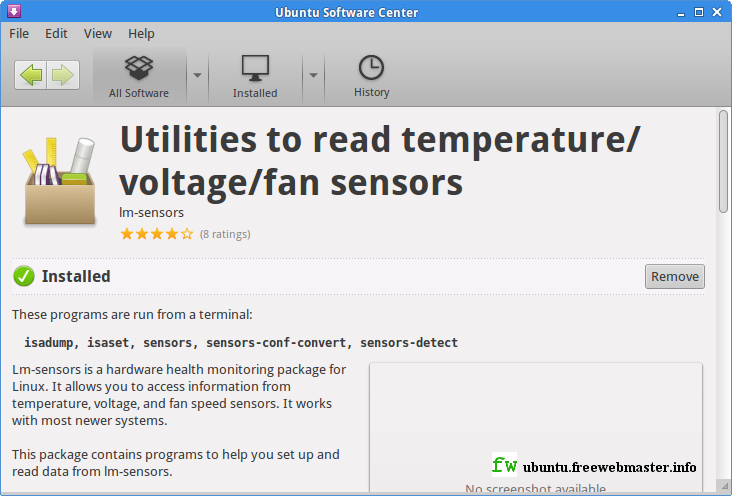Open the Edit menu

click(56, 34)
